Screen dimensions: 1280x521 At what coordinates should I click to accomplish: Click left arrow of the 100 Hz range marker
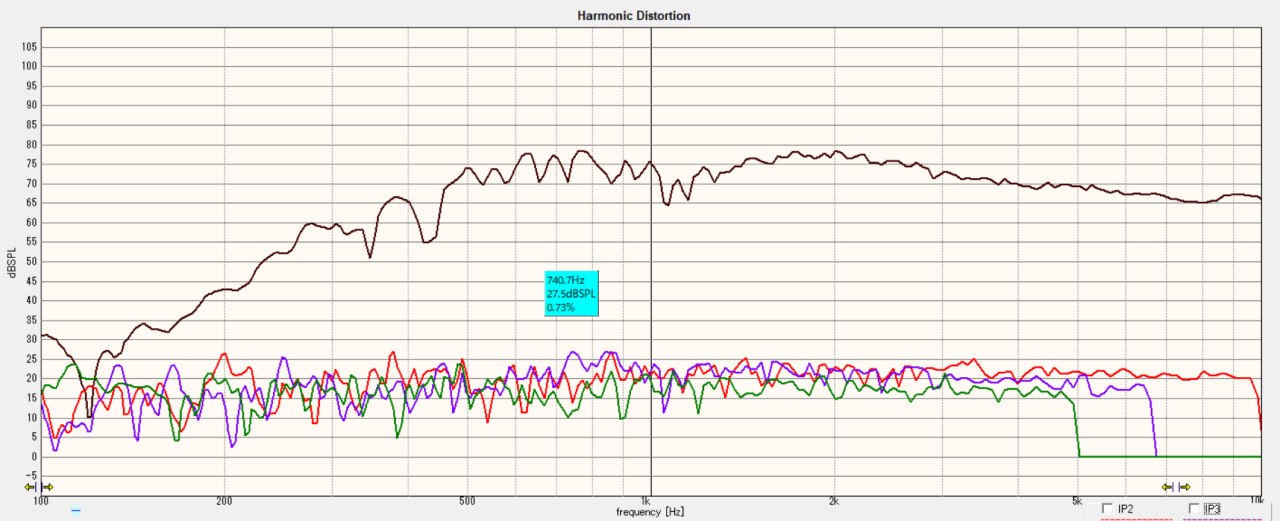31,487
